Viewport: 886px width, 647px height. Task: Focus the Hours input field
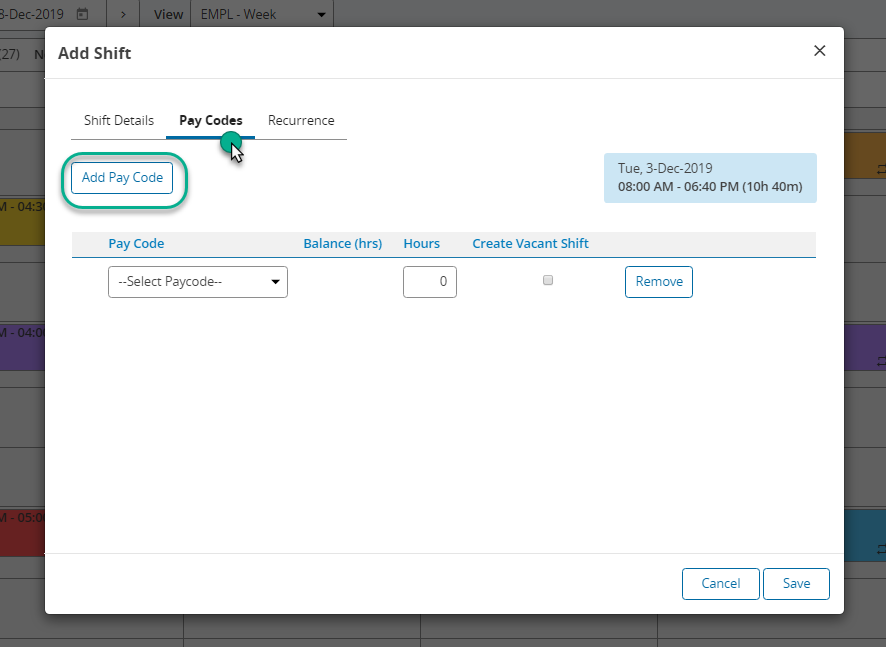point(429,281)
